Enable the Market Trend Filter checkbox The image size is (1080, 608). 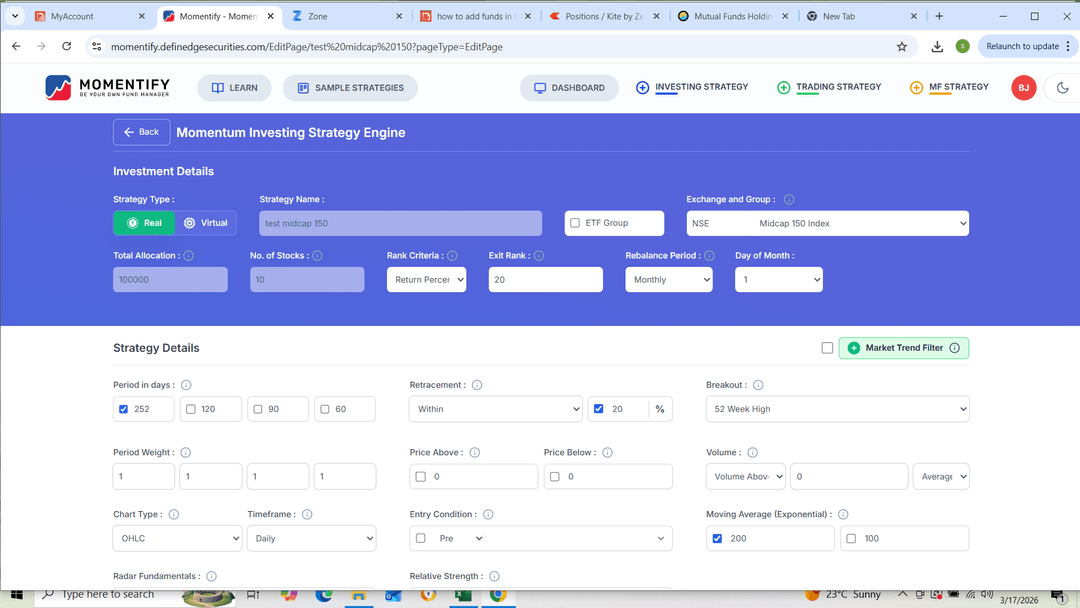tap(827, 348)
